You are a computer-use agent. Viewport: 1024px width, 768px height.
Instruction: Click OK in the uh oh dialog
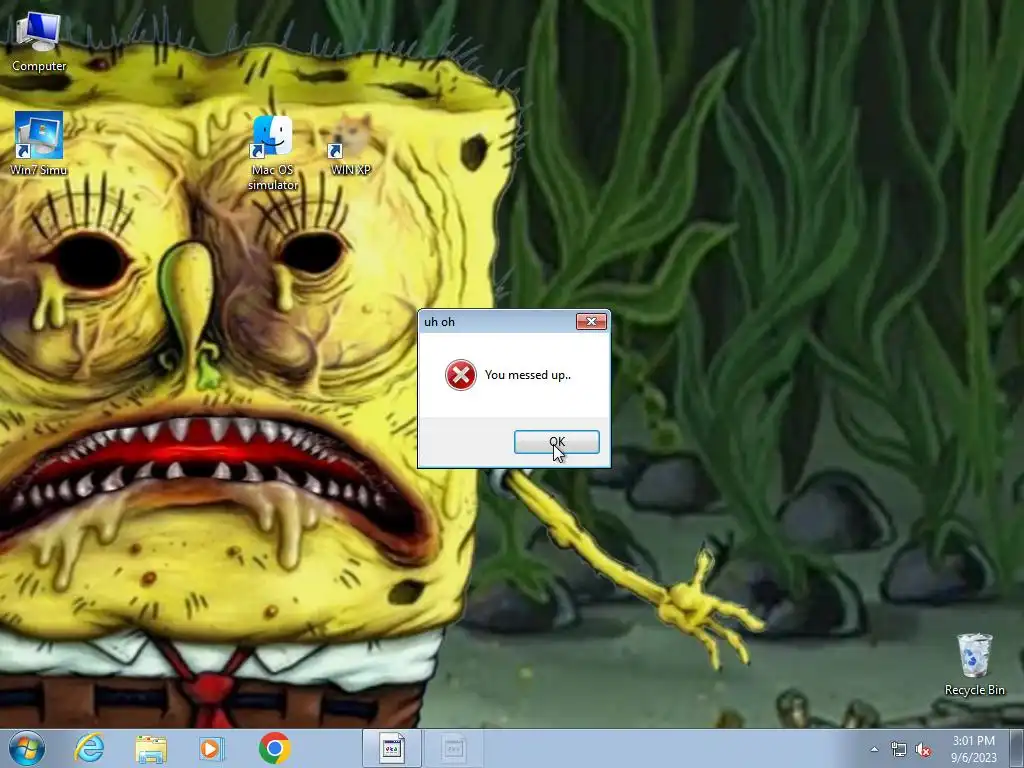pyautogui.click(x=556, y=442)
